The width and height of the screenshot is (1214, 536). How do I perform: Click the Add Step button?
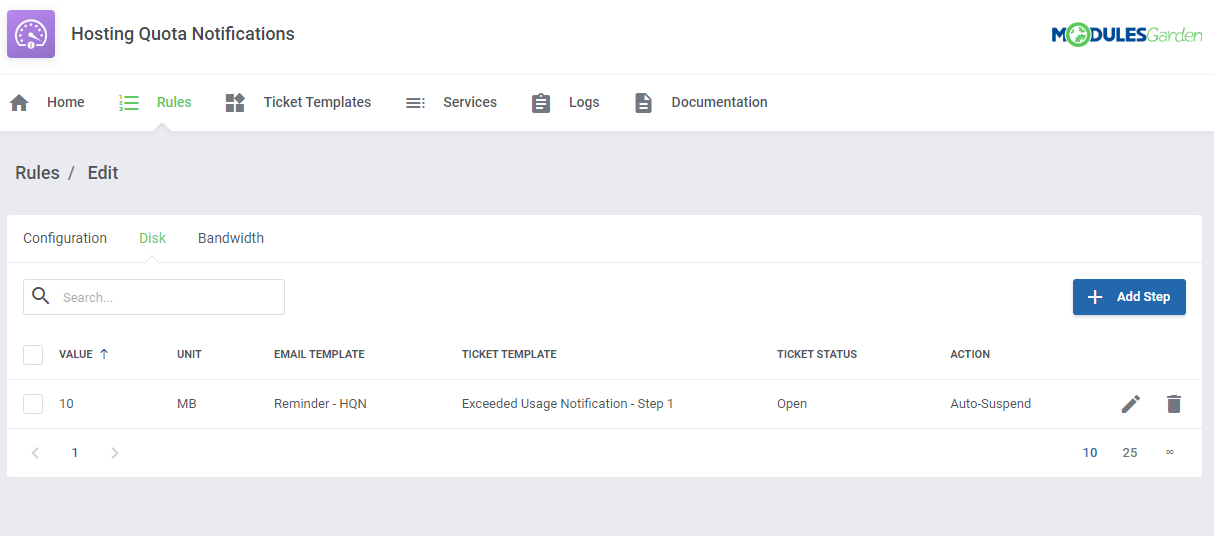coord(1129,297)
